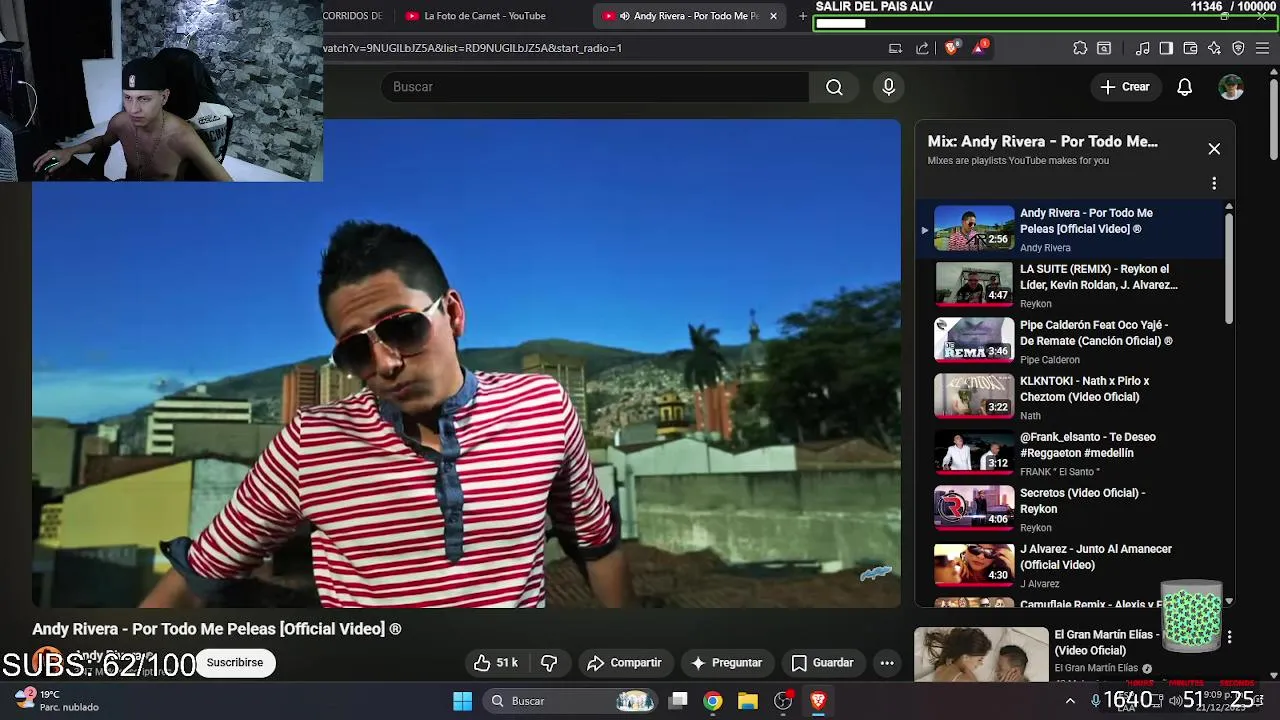Focus the YouTube Buscar search field

click(594, 87)
